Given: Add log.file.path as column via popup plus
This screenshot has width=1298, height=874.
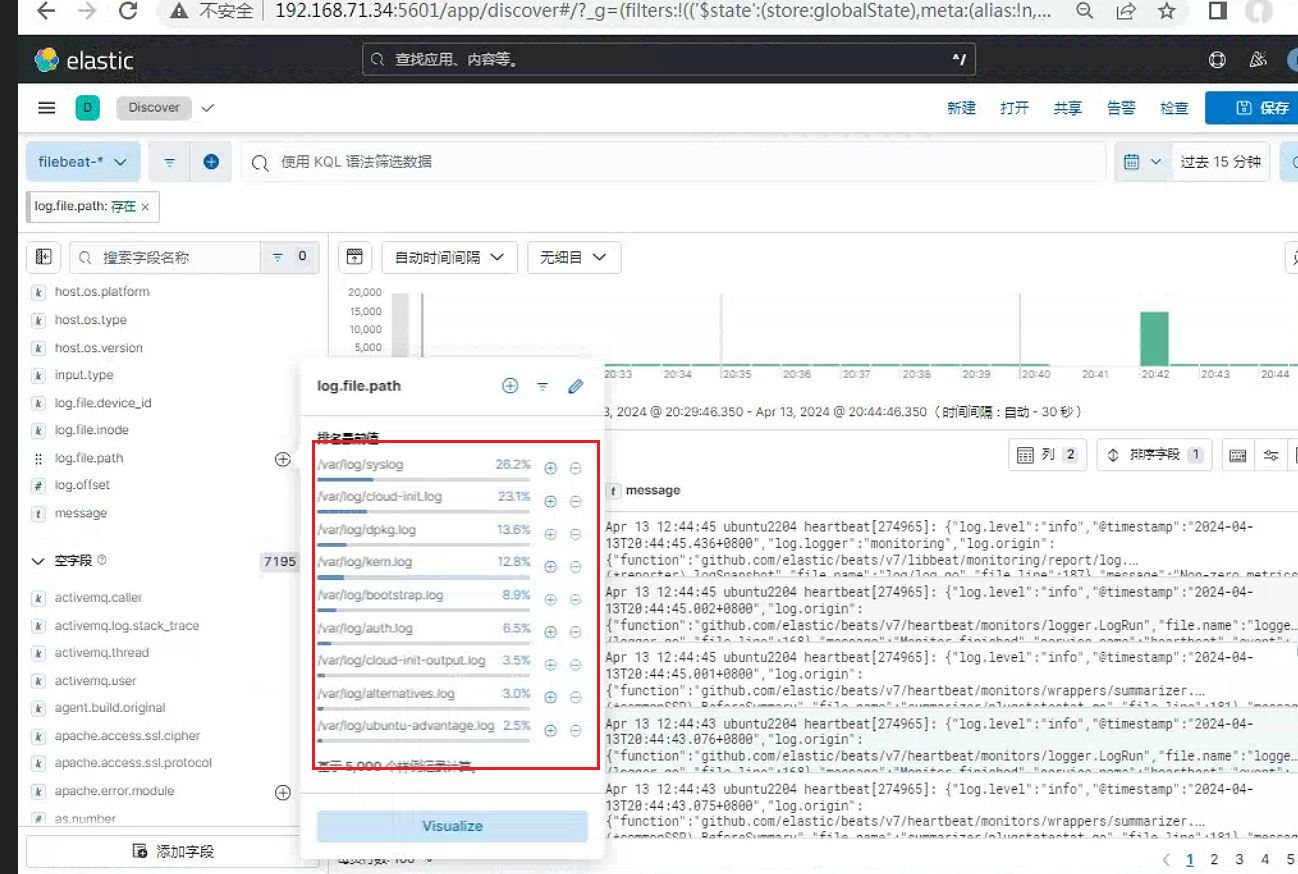Looking at the screenshot, I should click(x=510, y=386).
